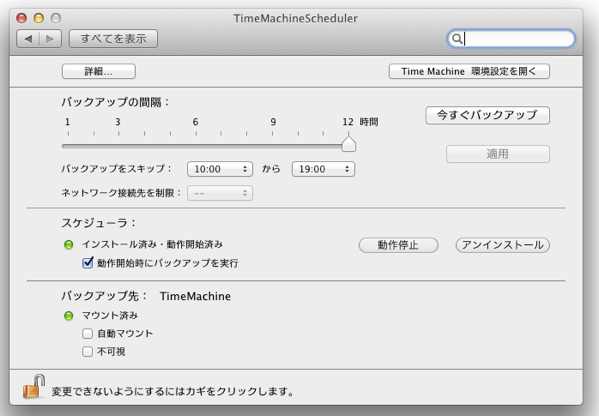599x416 pixels.
Task: Click green status light beside マウント済み
Action: click(68, 316)
